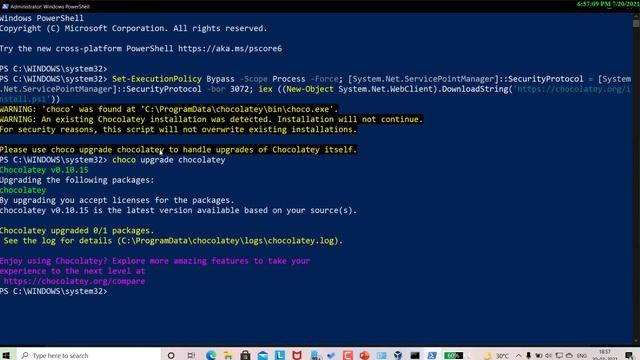Select active PowerShell taskbar icon
640x360 pixels.
(x=432, y=355)
